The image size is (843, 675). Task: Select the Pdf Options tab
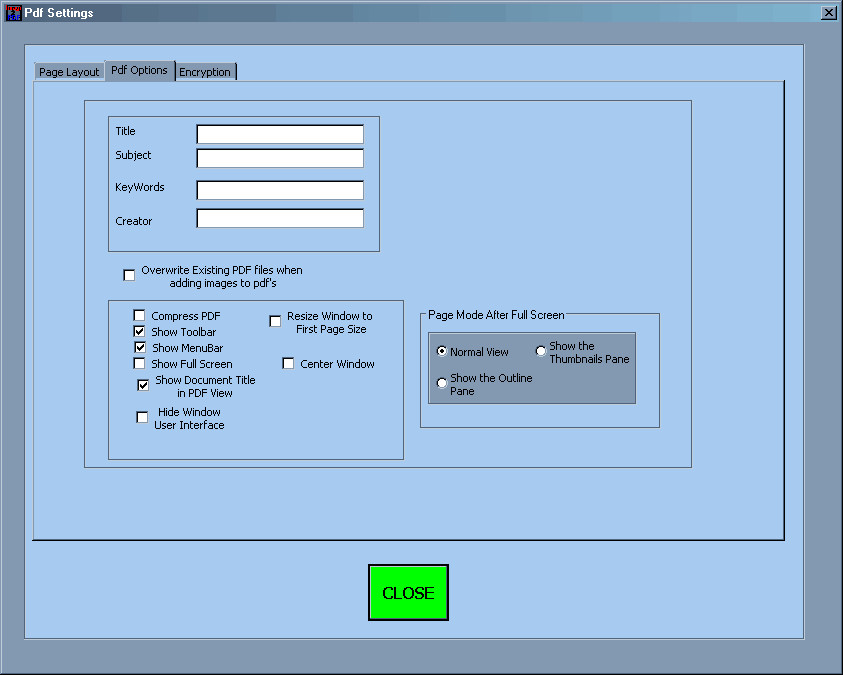pos(139,70)
